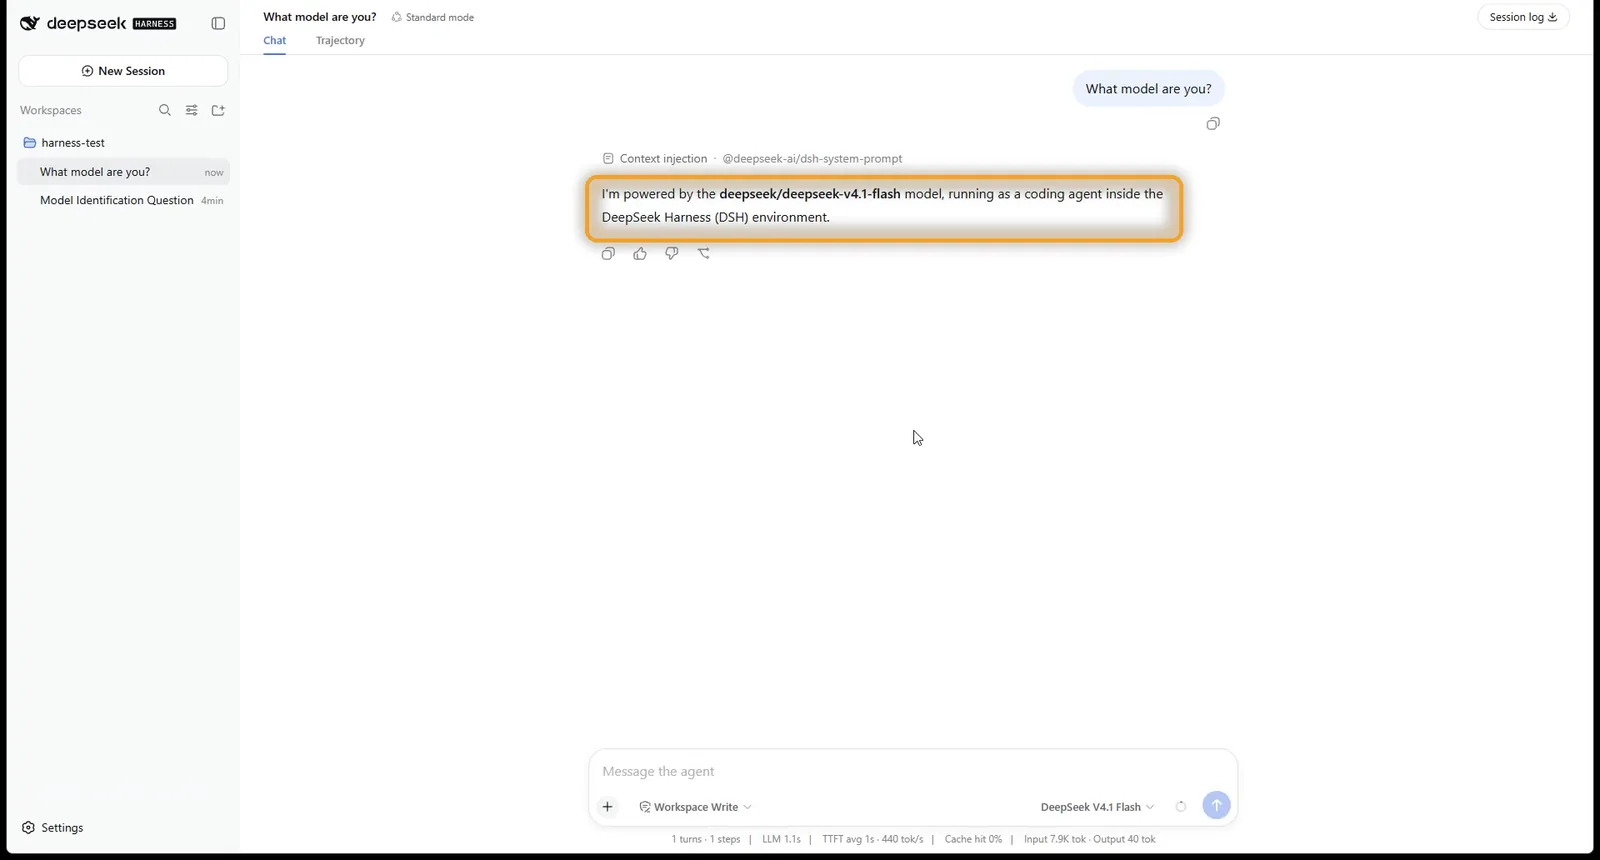Screen dimensions: 1600x860
Task: Open workspace filter settings icon
Action: click(x=192, y=110)
